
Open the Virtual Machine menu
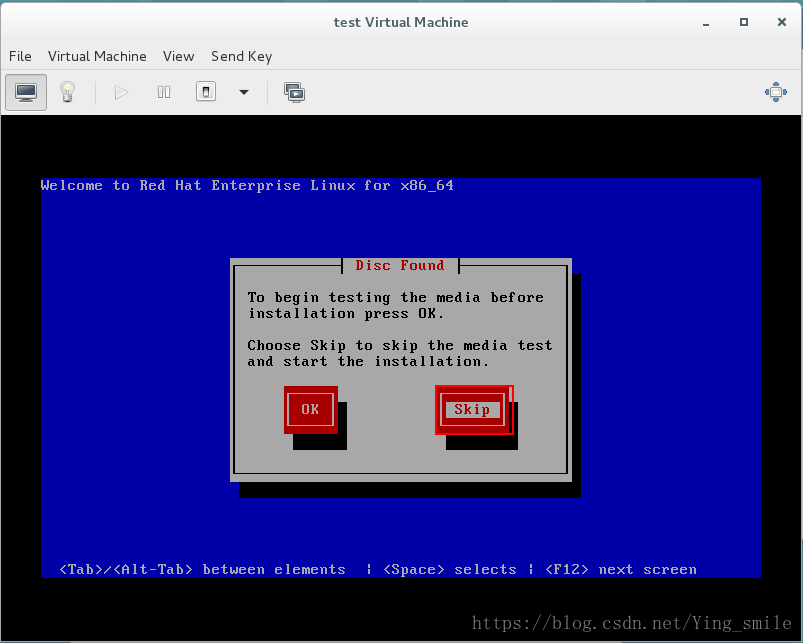97,56
